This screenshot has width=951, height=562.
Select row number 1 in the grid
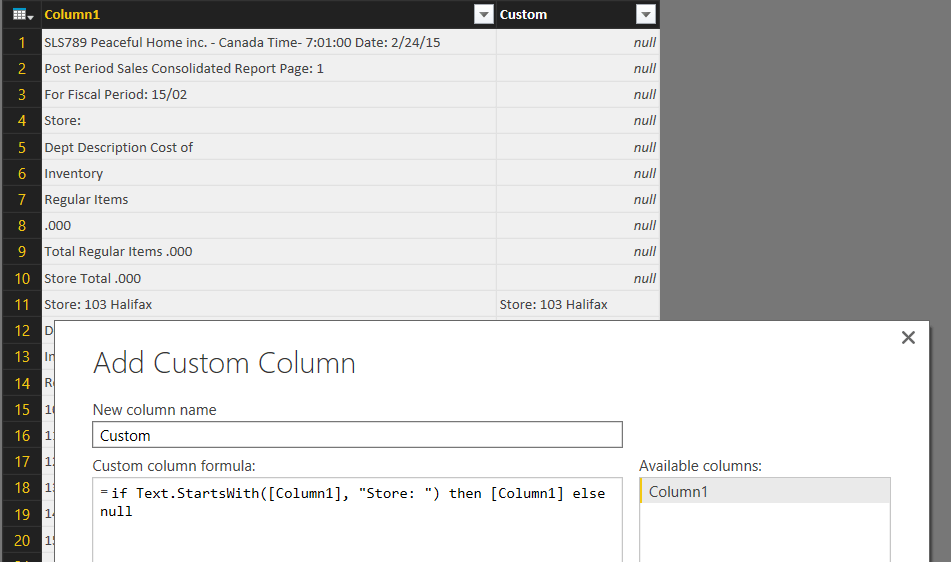pos(21,42)
